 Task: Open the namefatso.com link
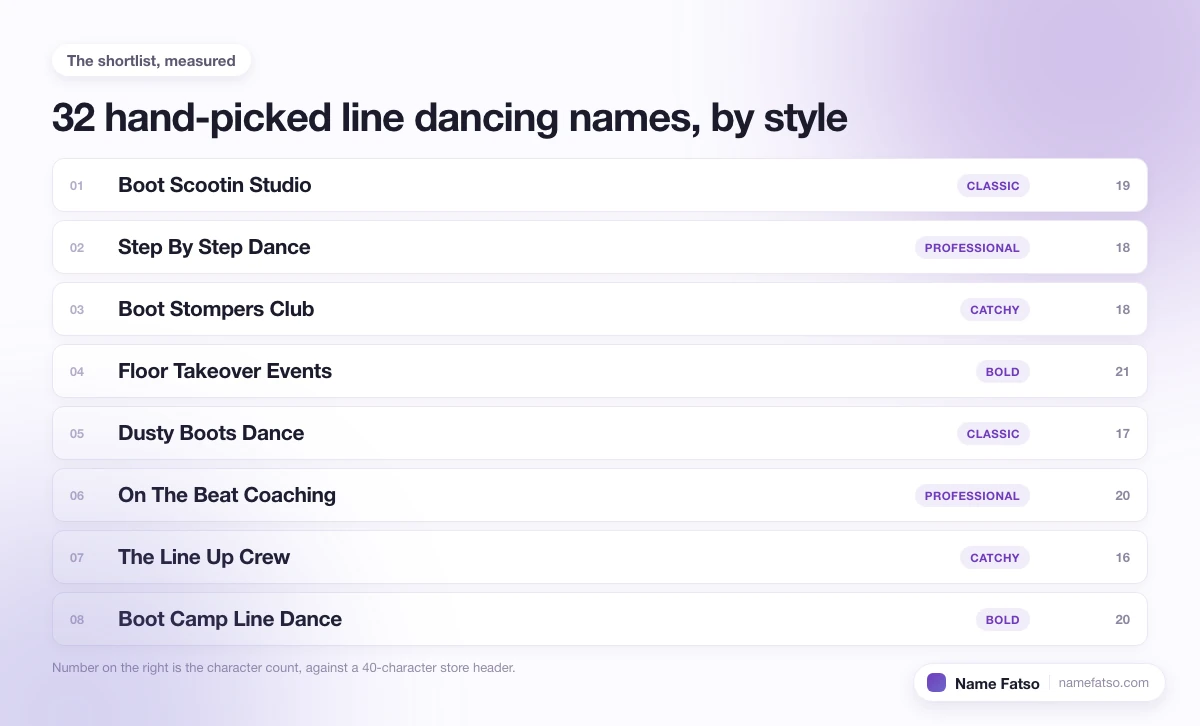coord(1104,683)
